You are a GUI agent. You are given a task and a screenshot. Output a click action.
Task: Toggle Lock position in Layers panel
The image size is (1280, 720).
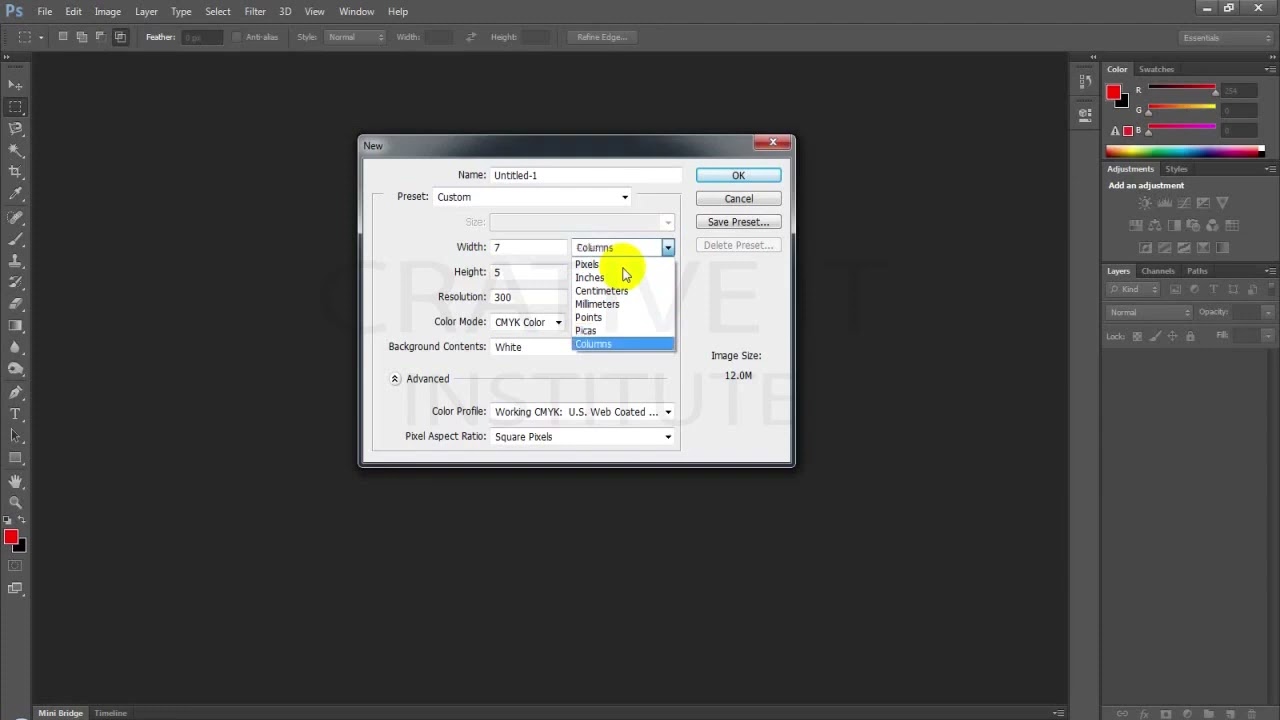pyautogui.click(x=1173, y=336)
